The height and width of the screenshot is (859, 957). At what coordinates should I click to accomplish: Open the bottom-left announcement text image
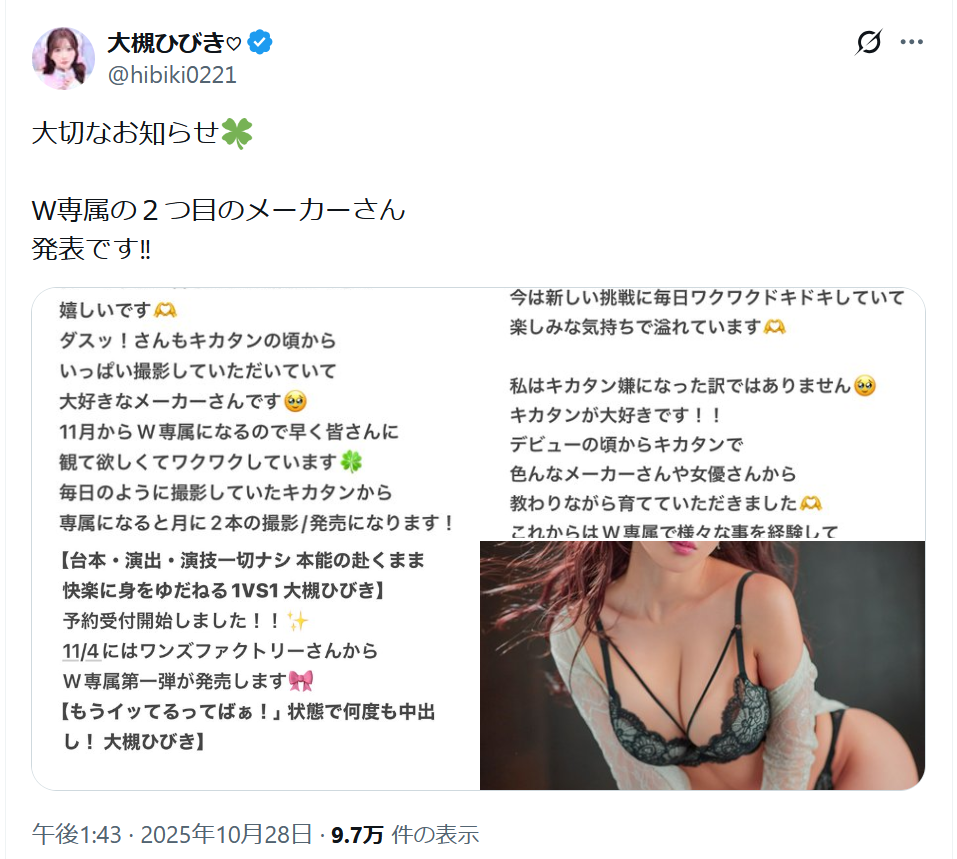[x=256, y=665]
